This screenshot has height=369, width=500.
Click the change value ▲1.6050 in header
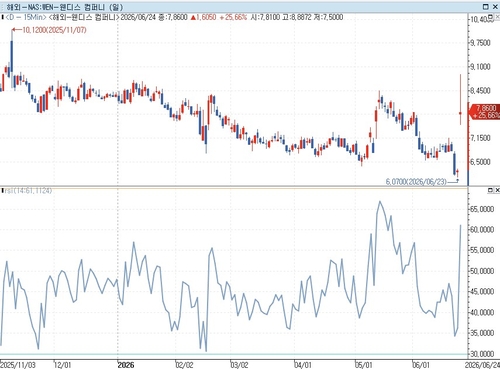(x=203, y=17)
